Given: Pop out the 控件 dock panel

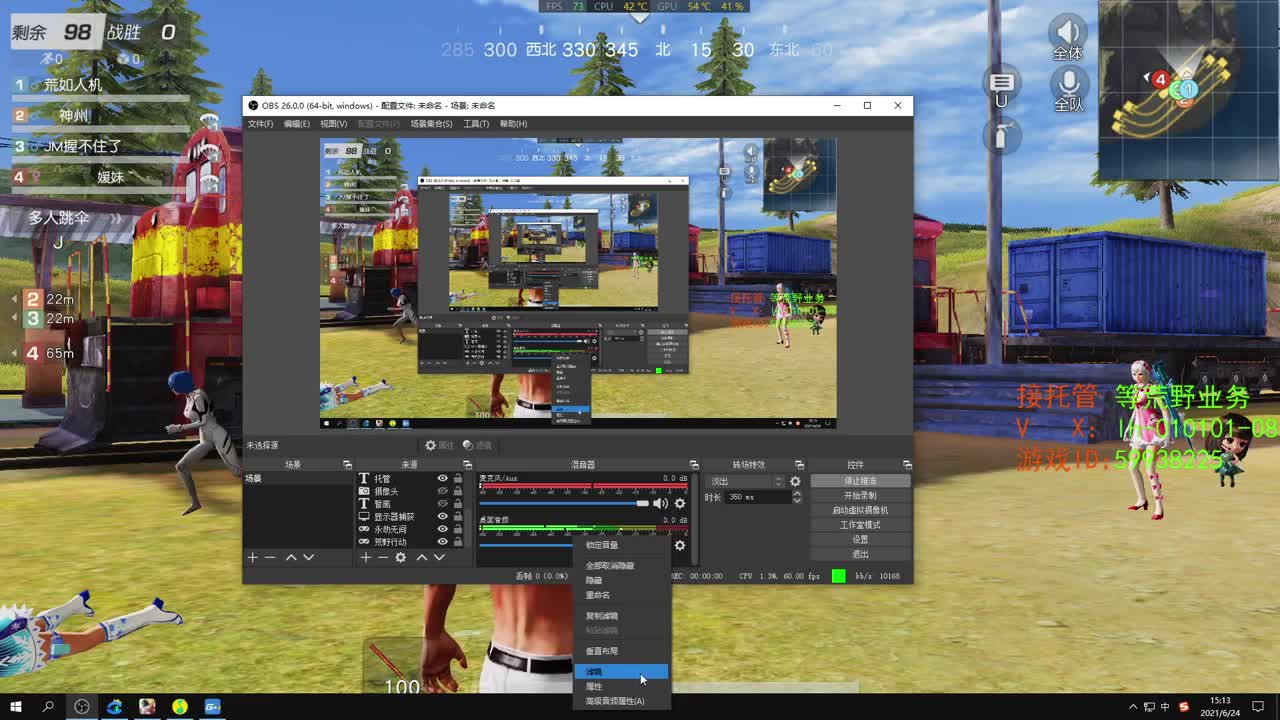Looking at the screenshot, I should tap(907, 465).
